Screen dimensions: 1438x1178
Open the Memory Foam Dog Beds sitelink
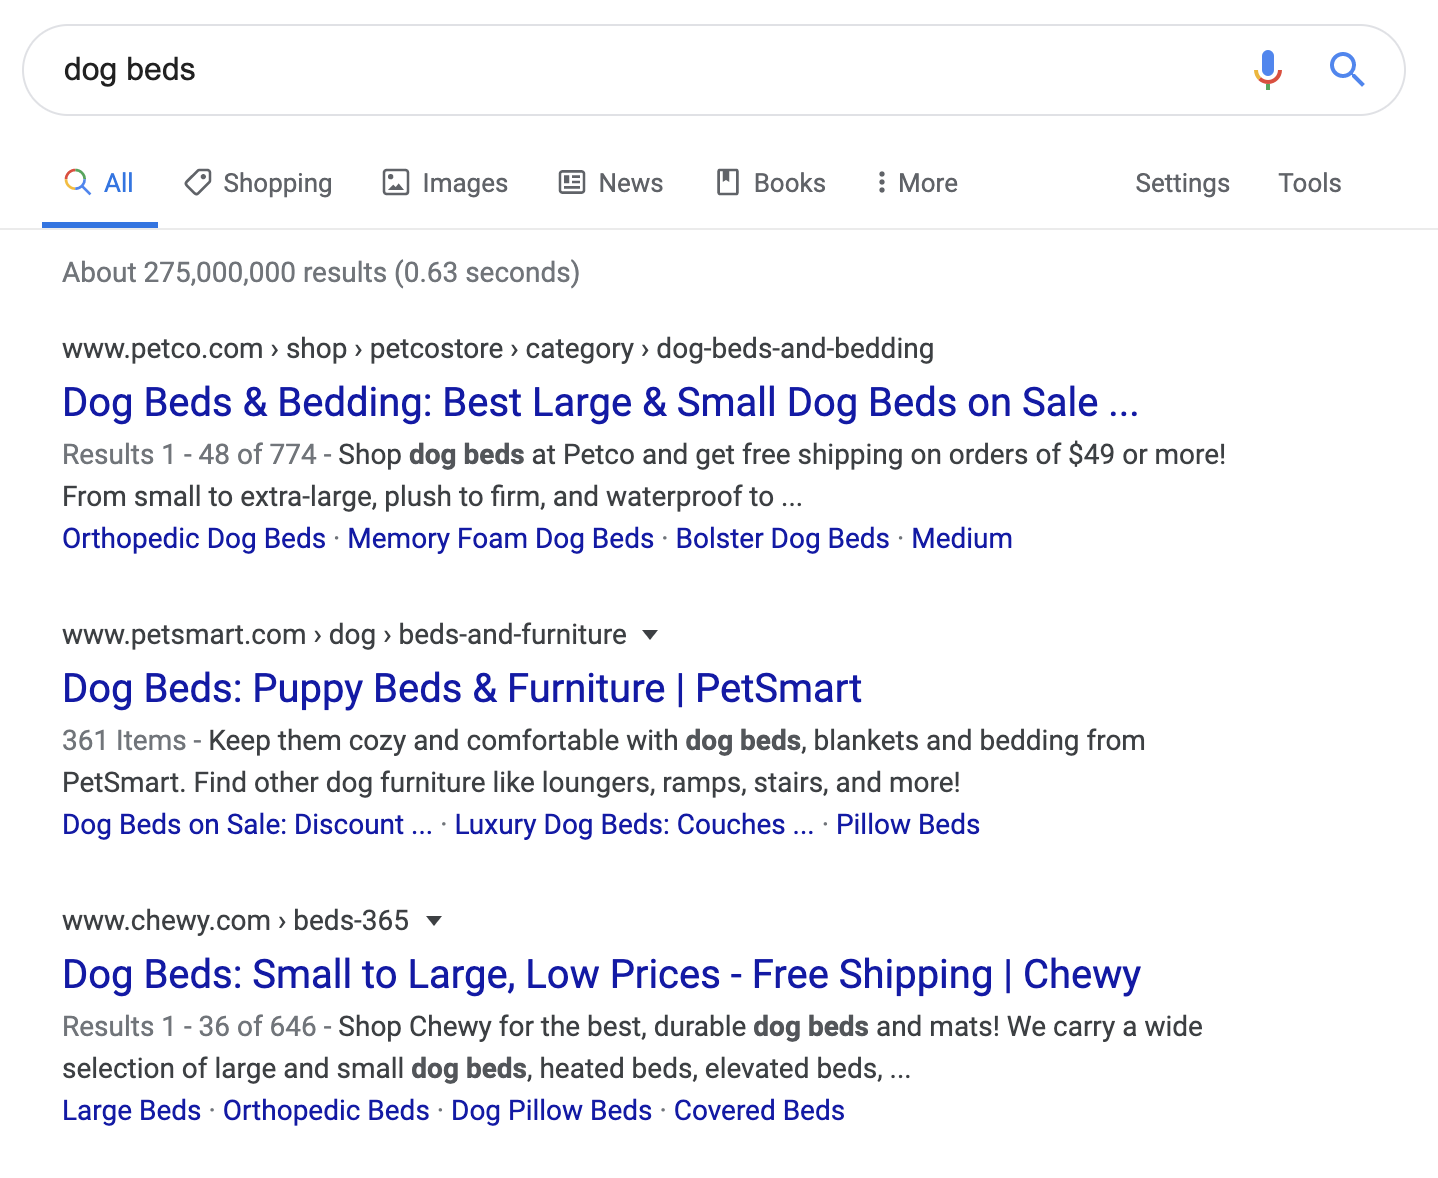click(x=501, y=538)
